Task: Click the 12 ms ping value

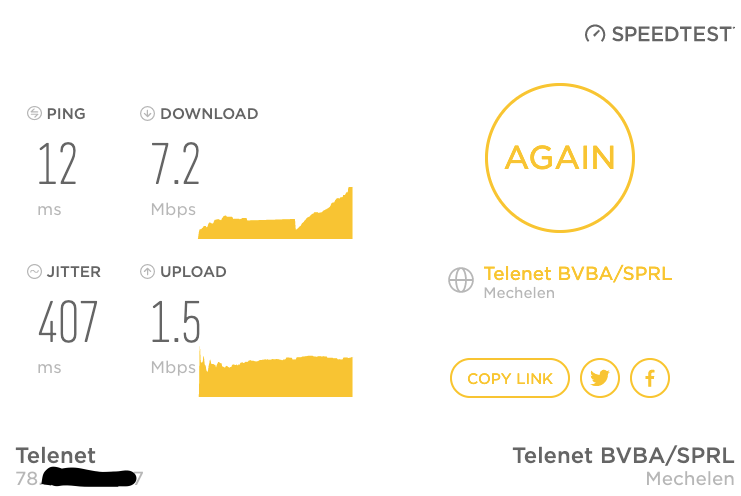Action: click(57, 163)
